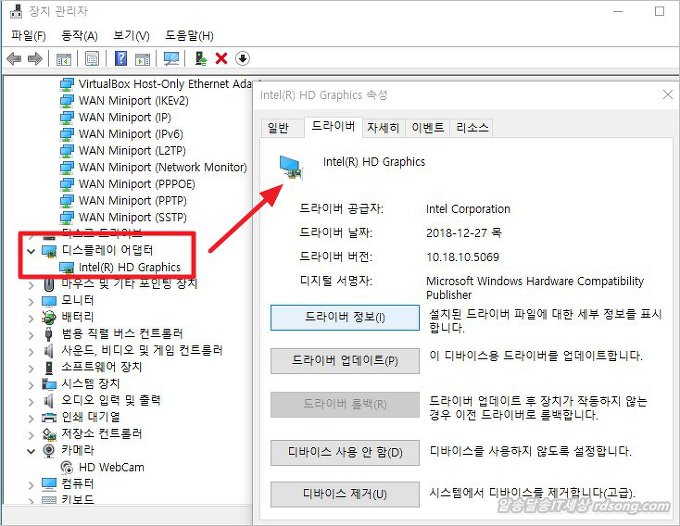This screenshot has width=680, height=526.
Task: Select WAN Miniport (PPTP) in the list
Action: [130, 200]
